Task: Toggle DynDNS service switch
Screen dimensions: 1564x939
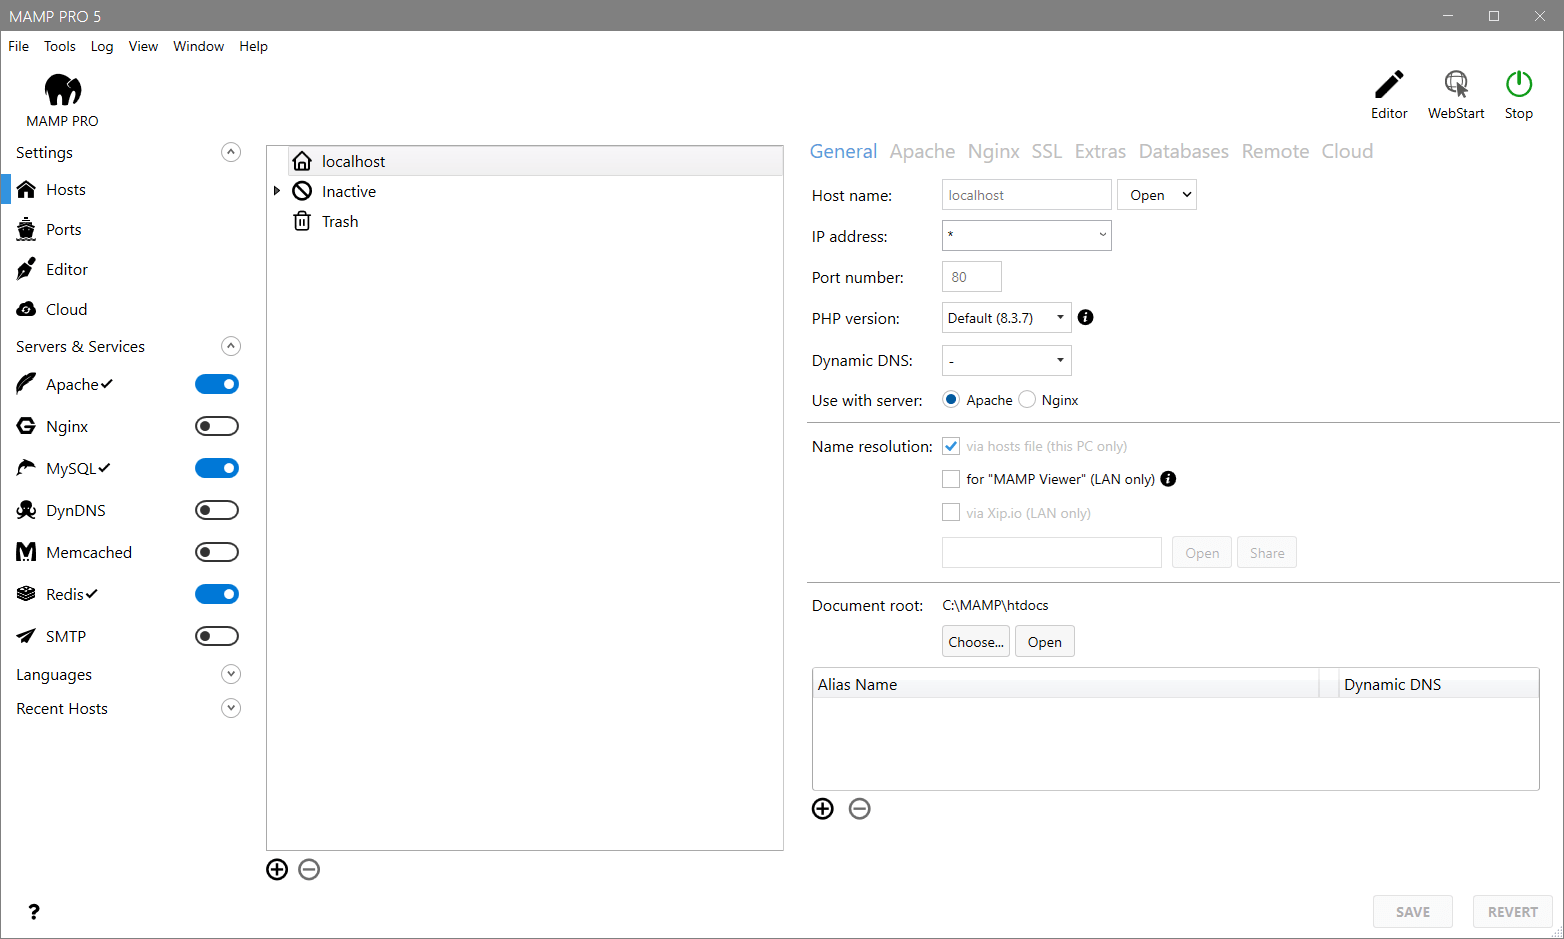Action: pos(217,511)
